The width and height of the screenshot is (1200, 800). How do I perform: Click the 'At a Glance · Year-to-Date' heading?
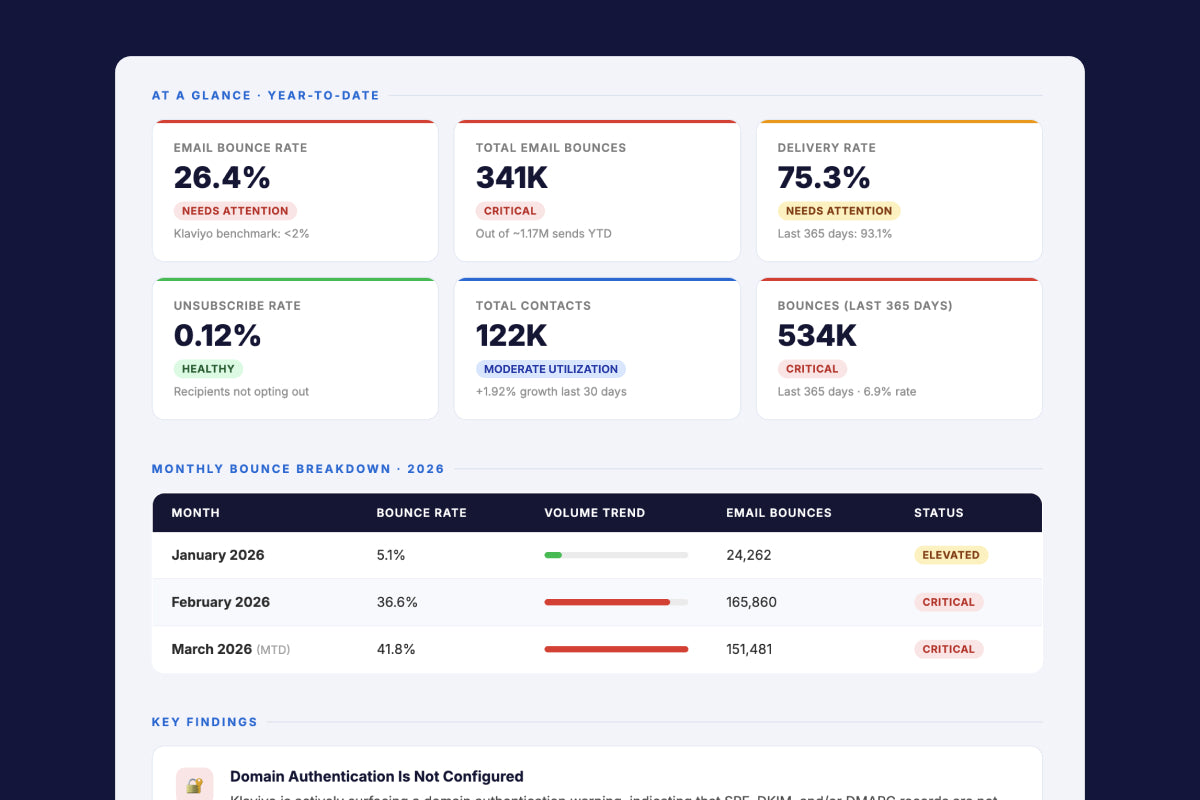(266, 96)
